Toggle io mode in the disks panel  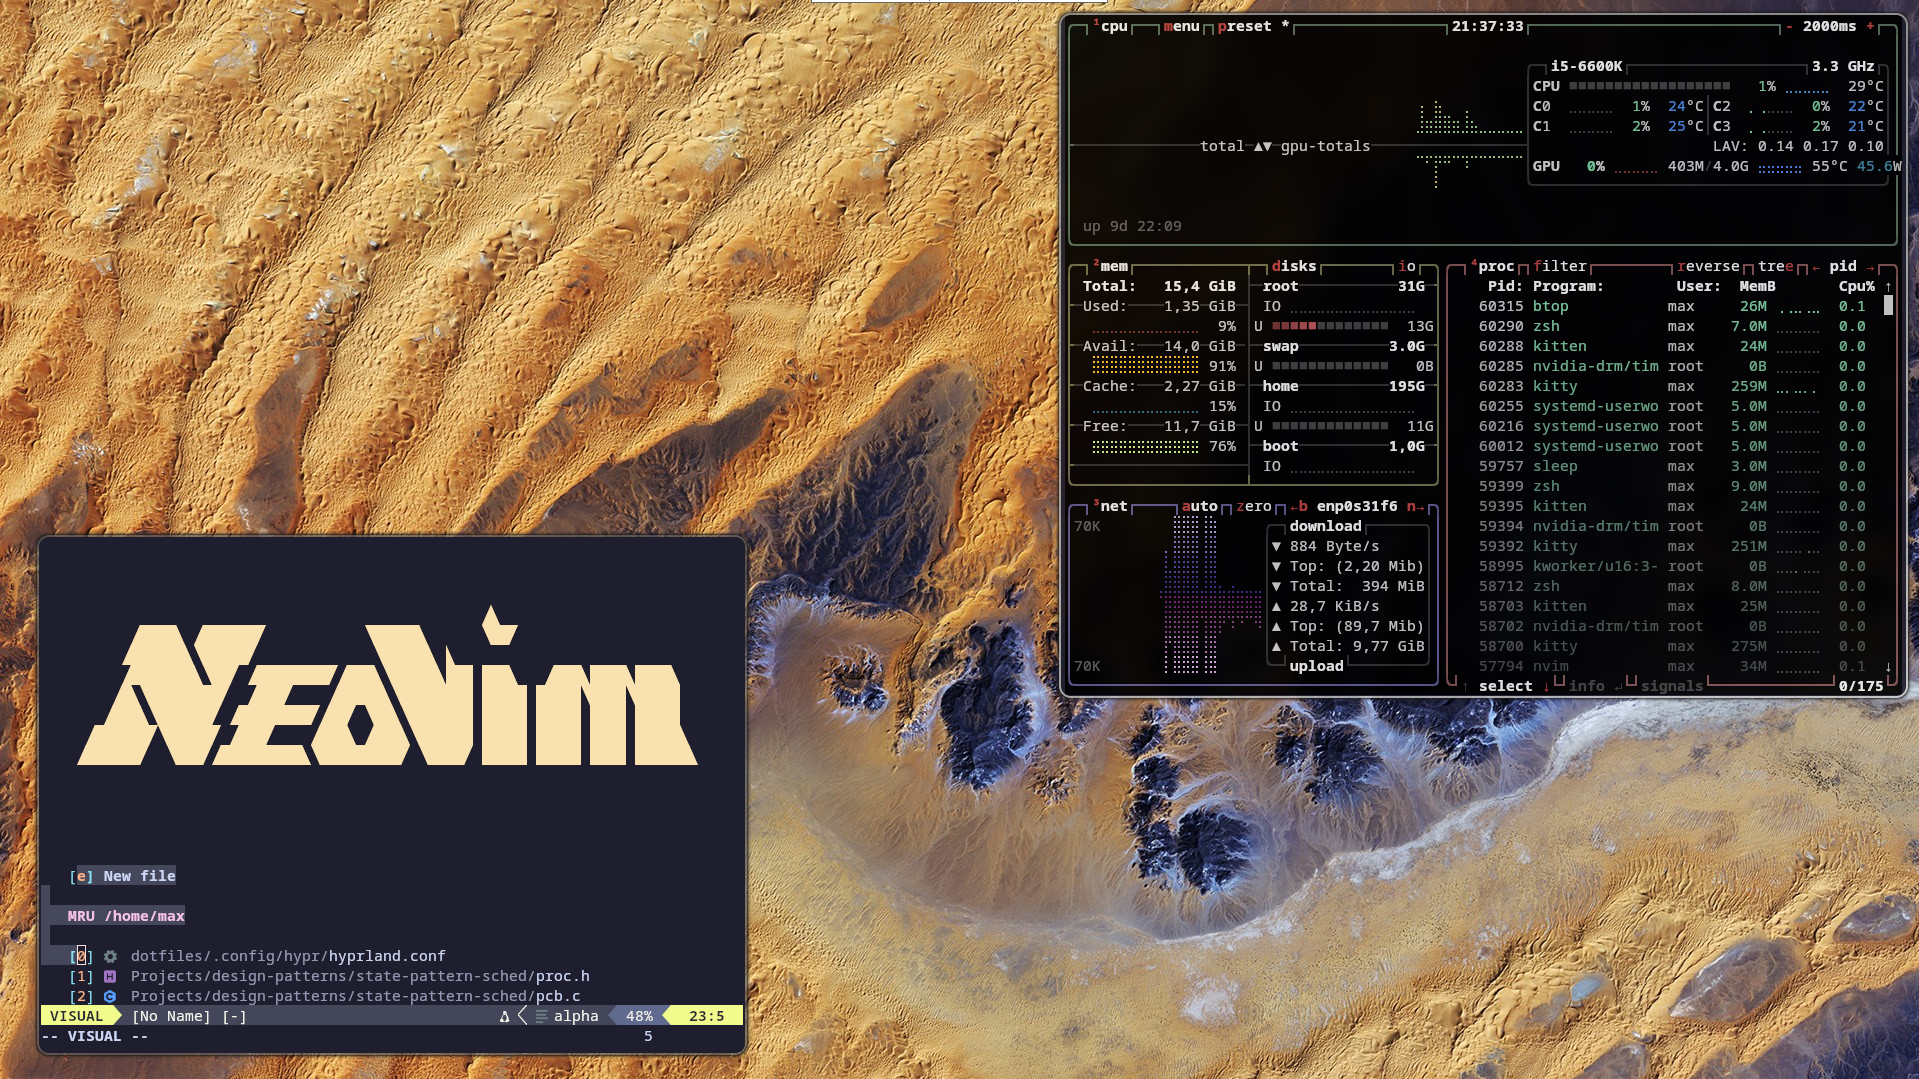point(1406,267)
